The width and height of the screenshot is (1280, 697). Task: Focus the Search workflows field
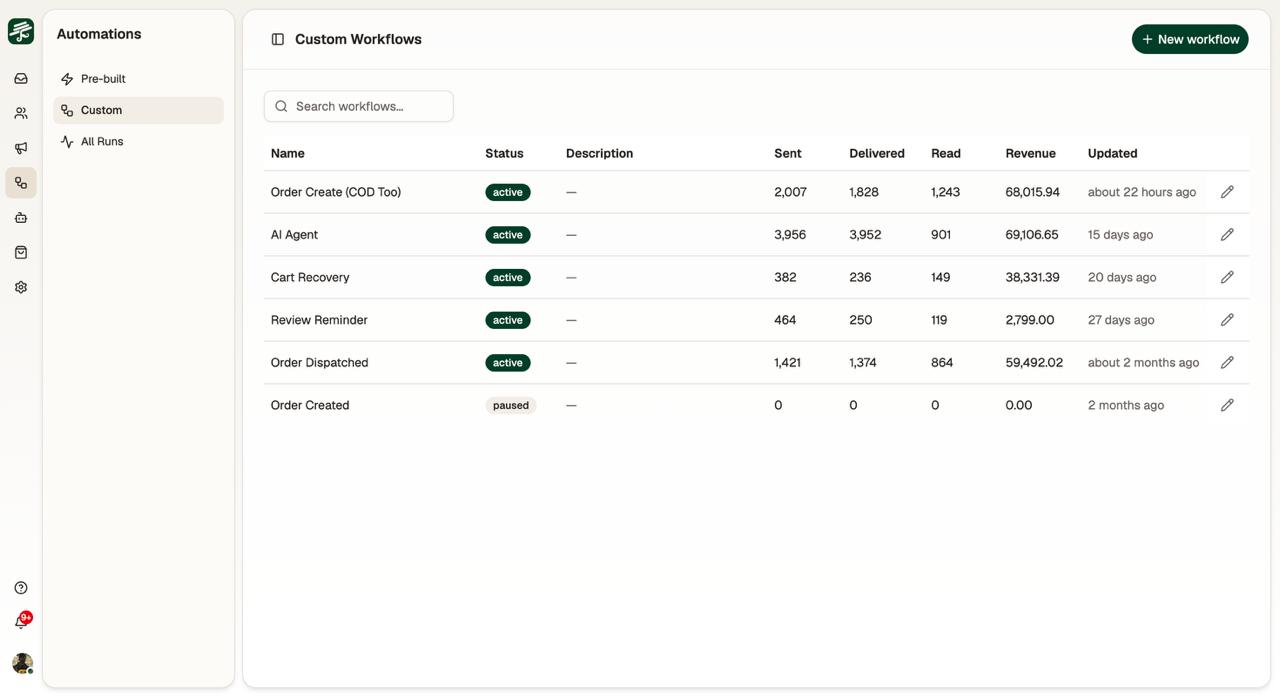359,106
